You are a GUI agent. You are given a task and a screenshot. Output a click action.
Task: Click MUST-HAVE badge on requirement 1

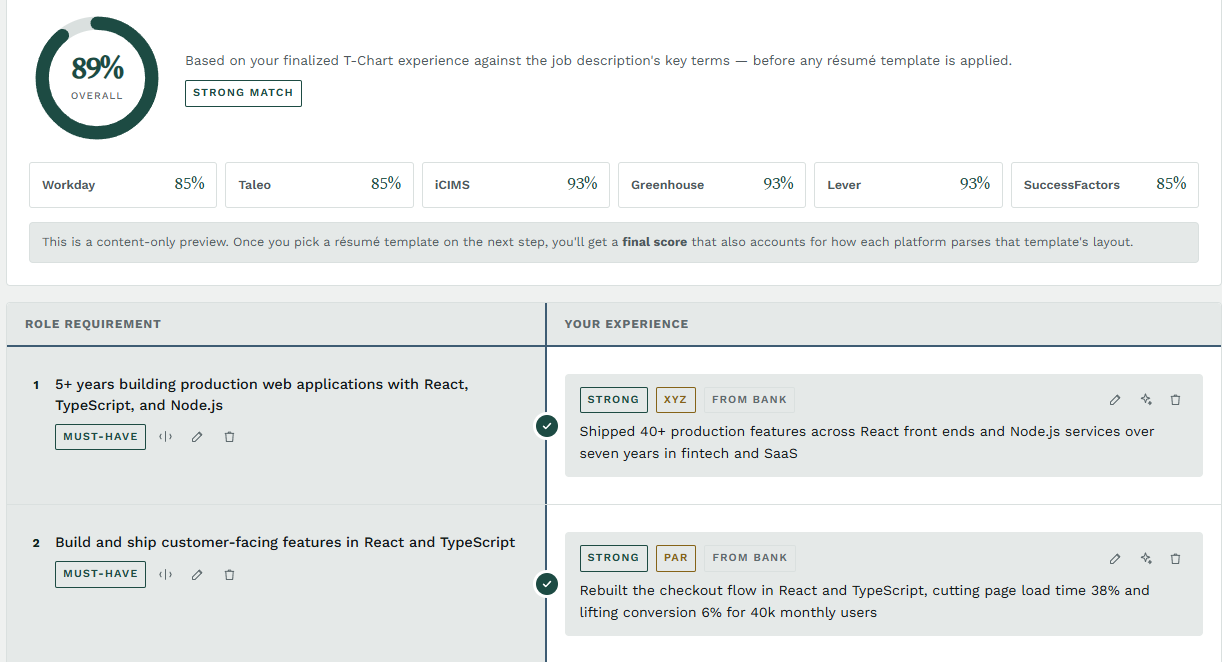[100, 437]
